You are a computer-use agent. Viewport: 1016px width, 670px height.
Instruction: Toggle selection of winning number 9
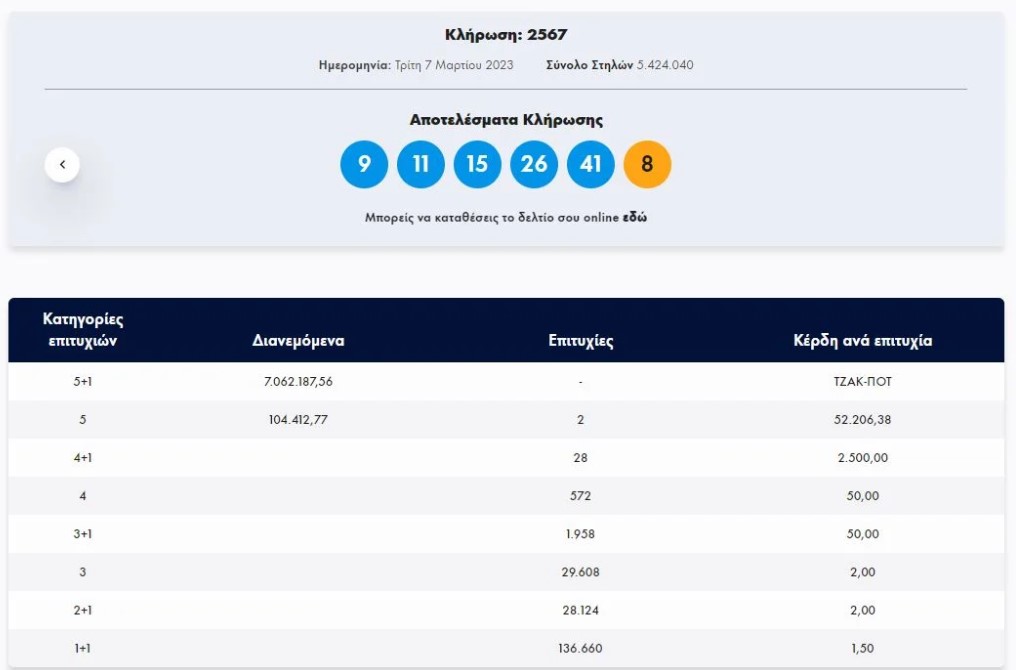[x=364, y=164]
